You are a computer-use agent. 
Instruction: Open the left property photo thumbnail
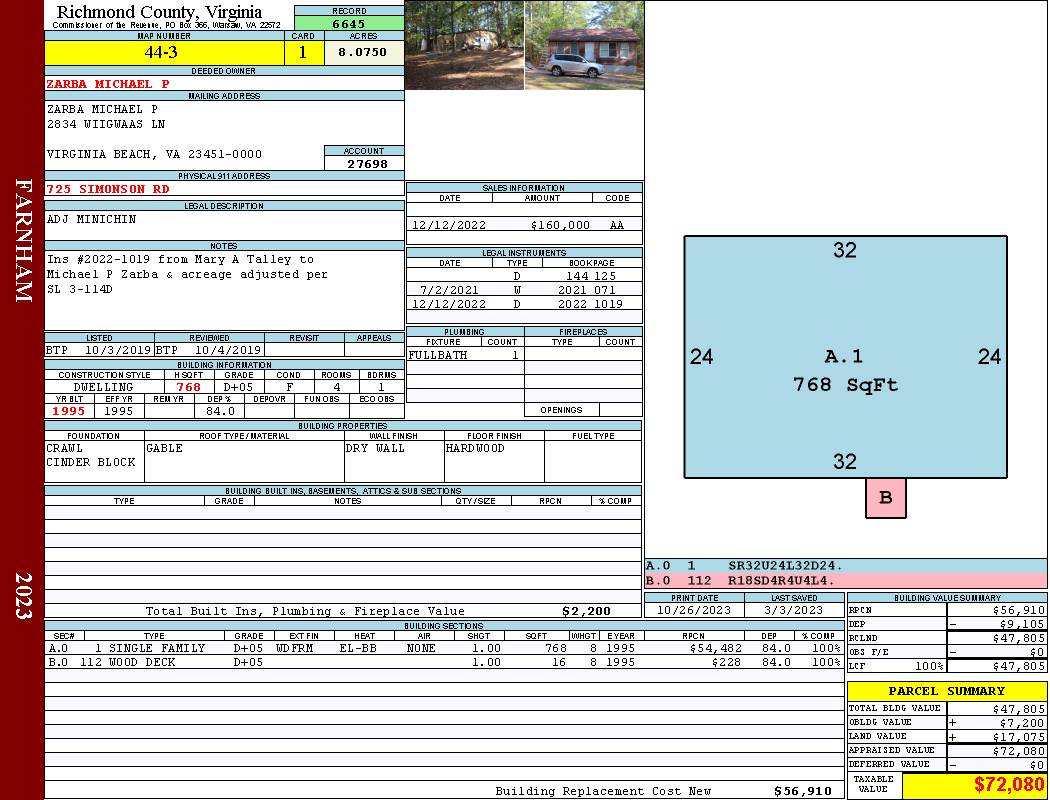pos(464,45)
